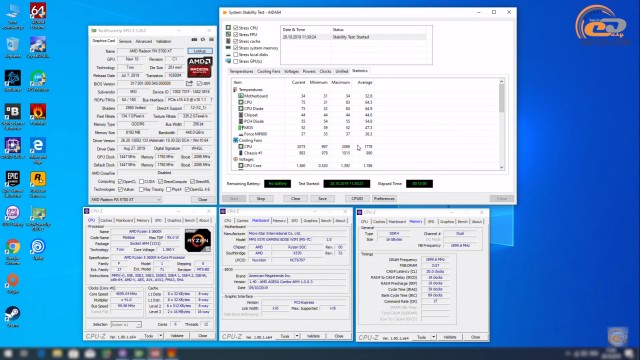The height and width of the screenshot is (360, 640).
Task: Switch to SPD tab in CPU-Z Memory window
Action: [431, 222]
